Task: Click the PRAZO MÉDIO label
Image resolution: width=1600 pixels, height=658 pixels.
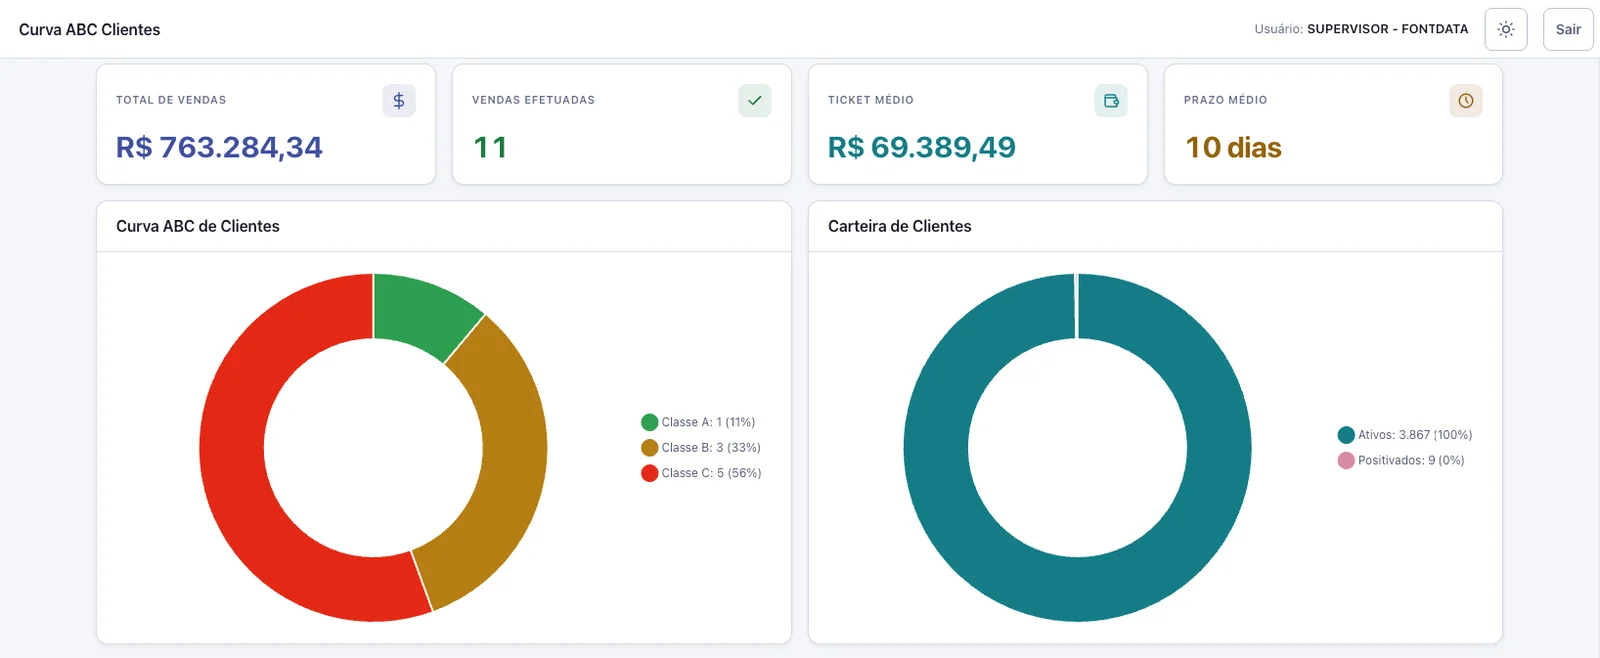Action: click(x=1225, y=100)
